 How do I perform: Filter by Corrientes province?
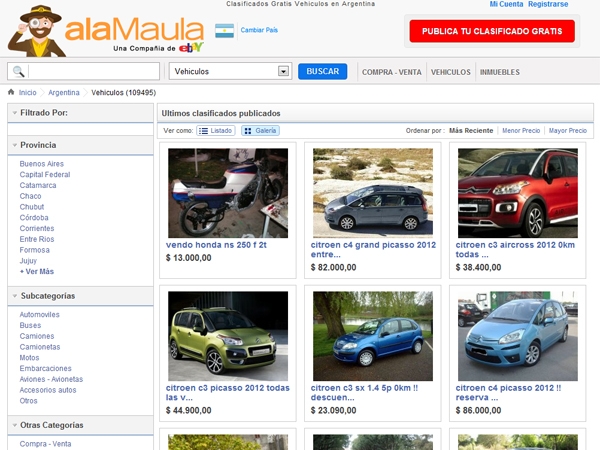(37, 228)
